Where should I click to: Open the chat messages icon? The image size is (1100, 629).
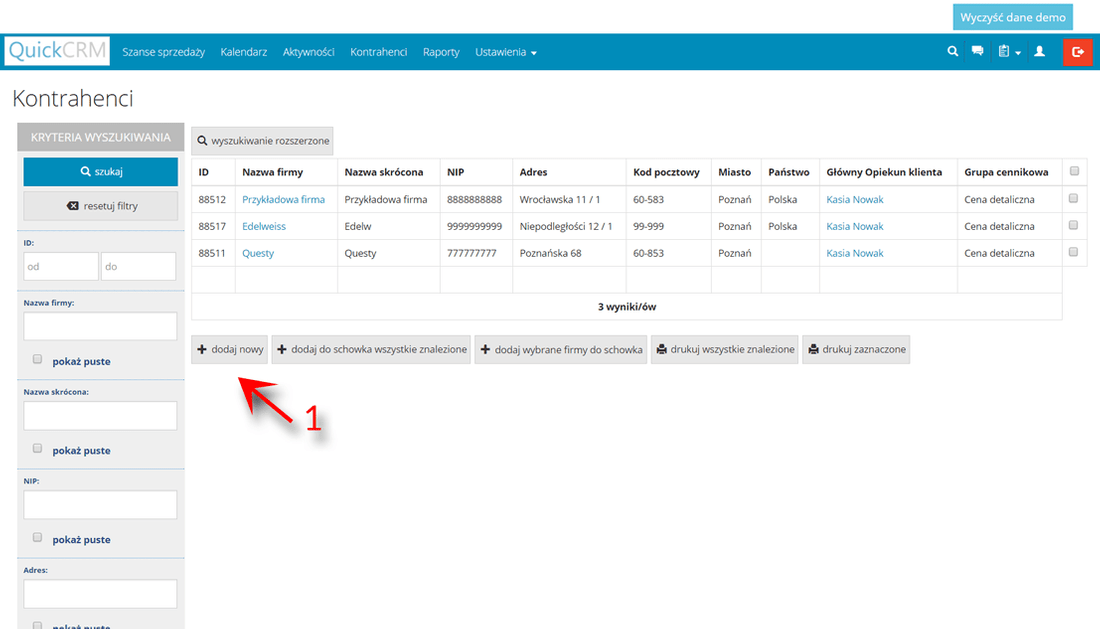coord(977,52)
